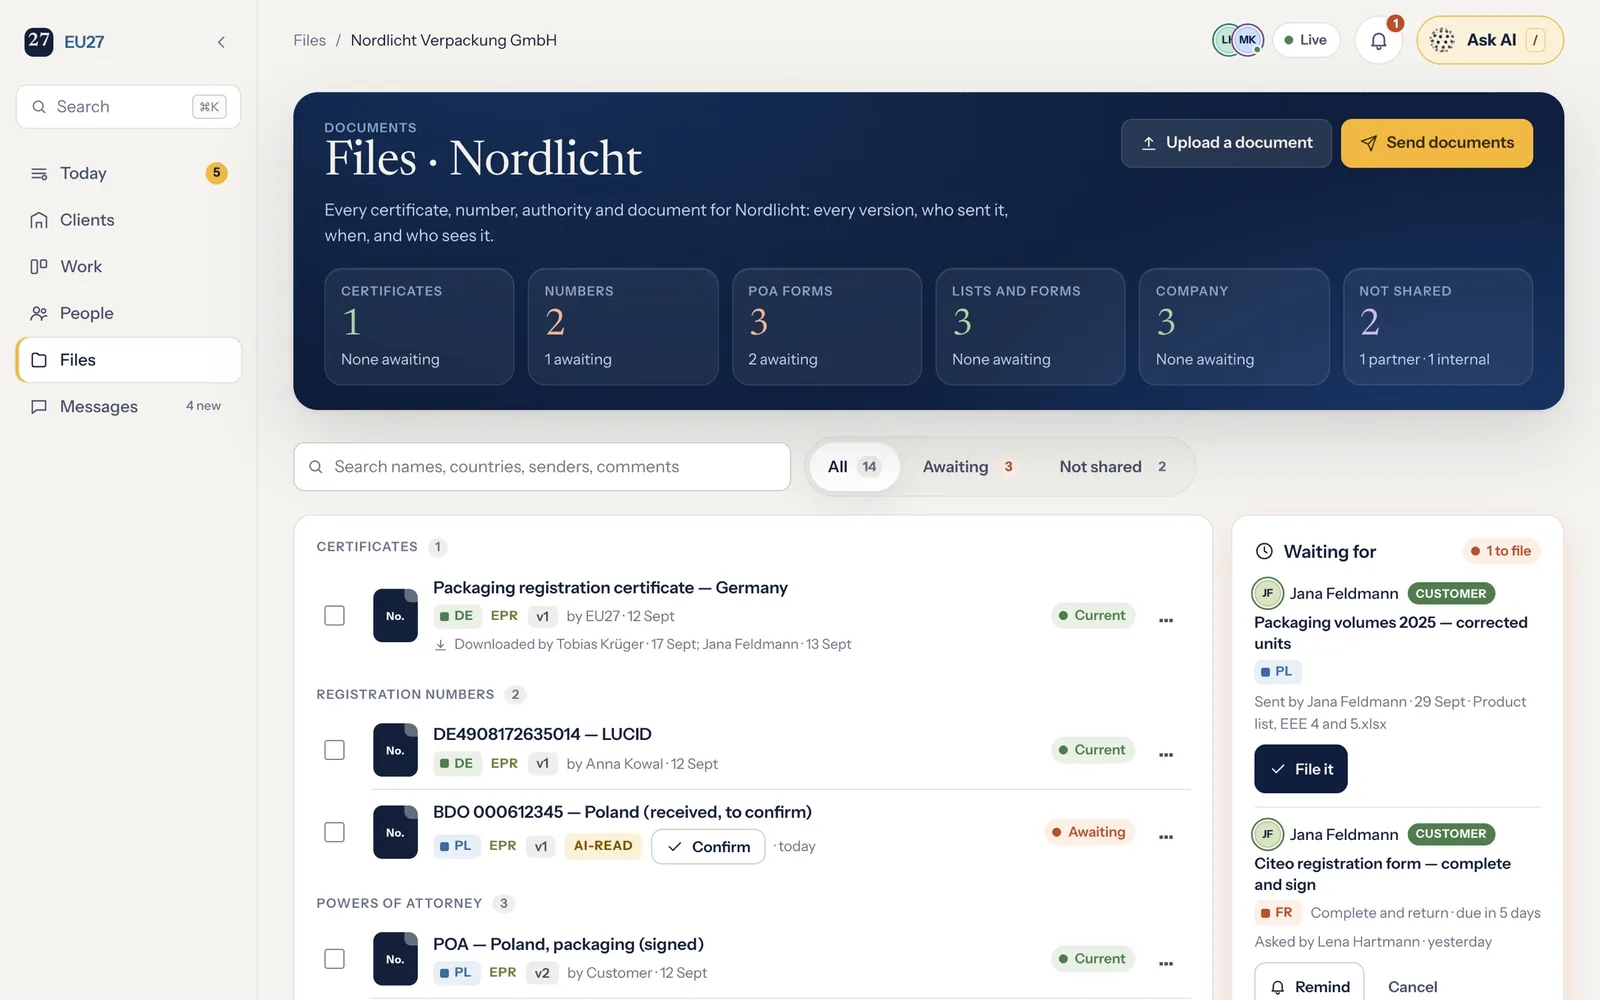Focus the document search field
Image resolution: width=1600 pixels, height=1000 pixels.
coord(542,467)
